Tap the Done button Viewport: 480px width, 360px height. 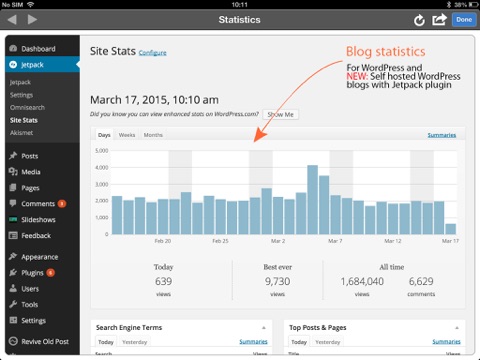tap(464, 20)
